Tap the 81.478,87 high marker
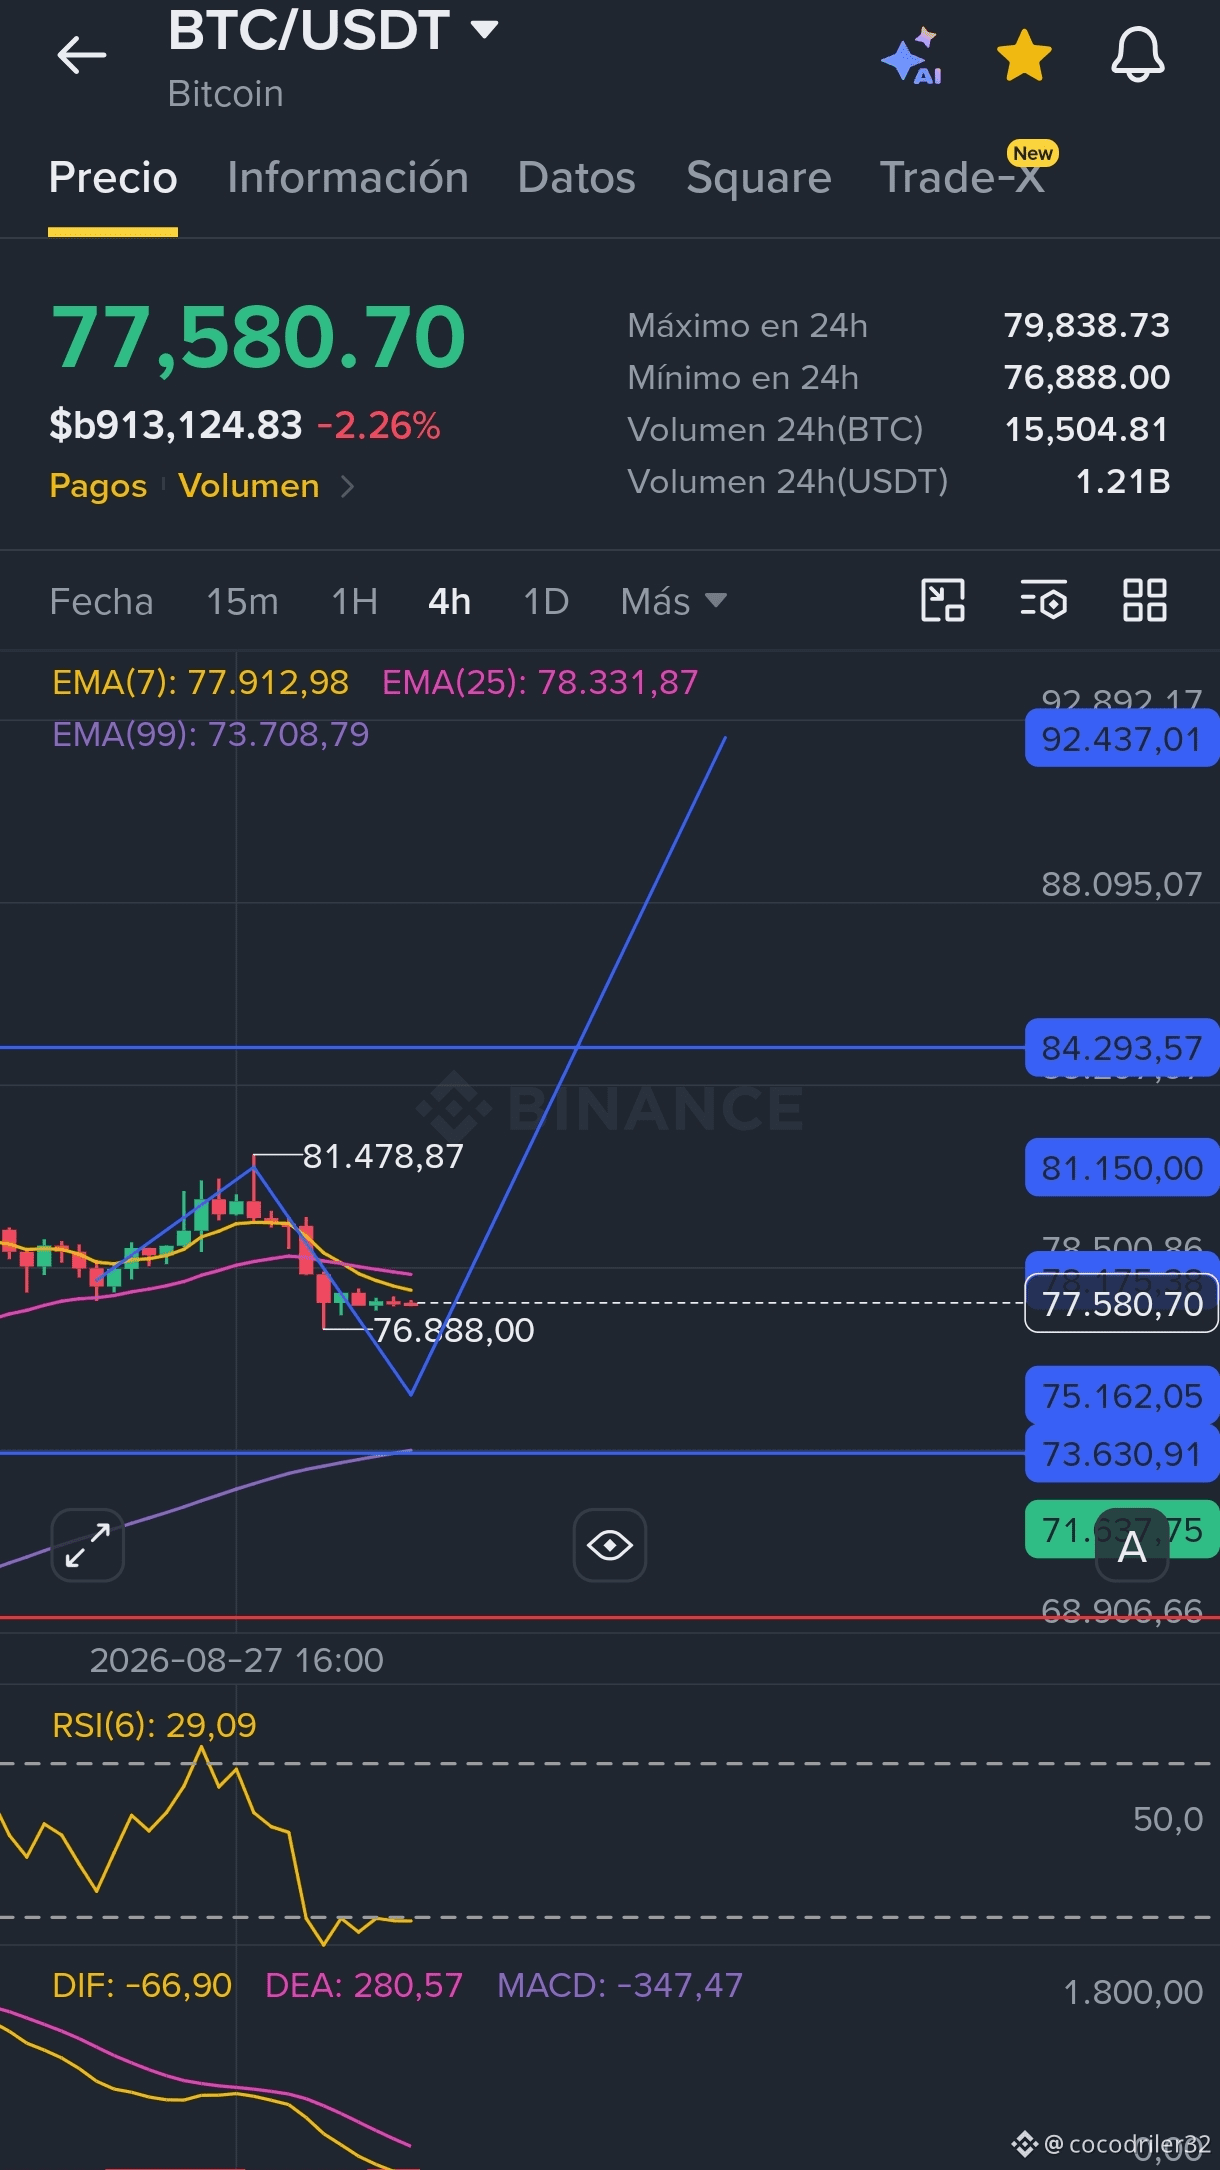This screenshot has width=1220, height=2170. point(383,1157)
